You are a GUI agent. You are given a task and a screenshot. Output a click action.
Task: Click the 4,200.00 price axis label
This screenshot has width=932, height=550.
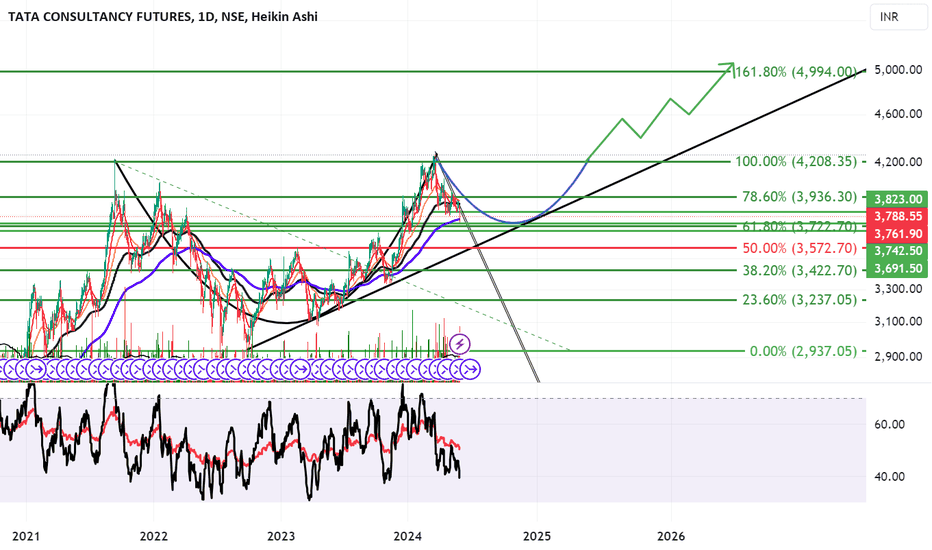click(x=898, y=162)
